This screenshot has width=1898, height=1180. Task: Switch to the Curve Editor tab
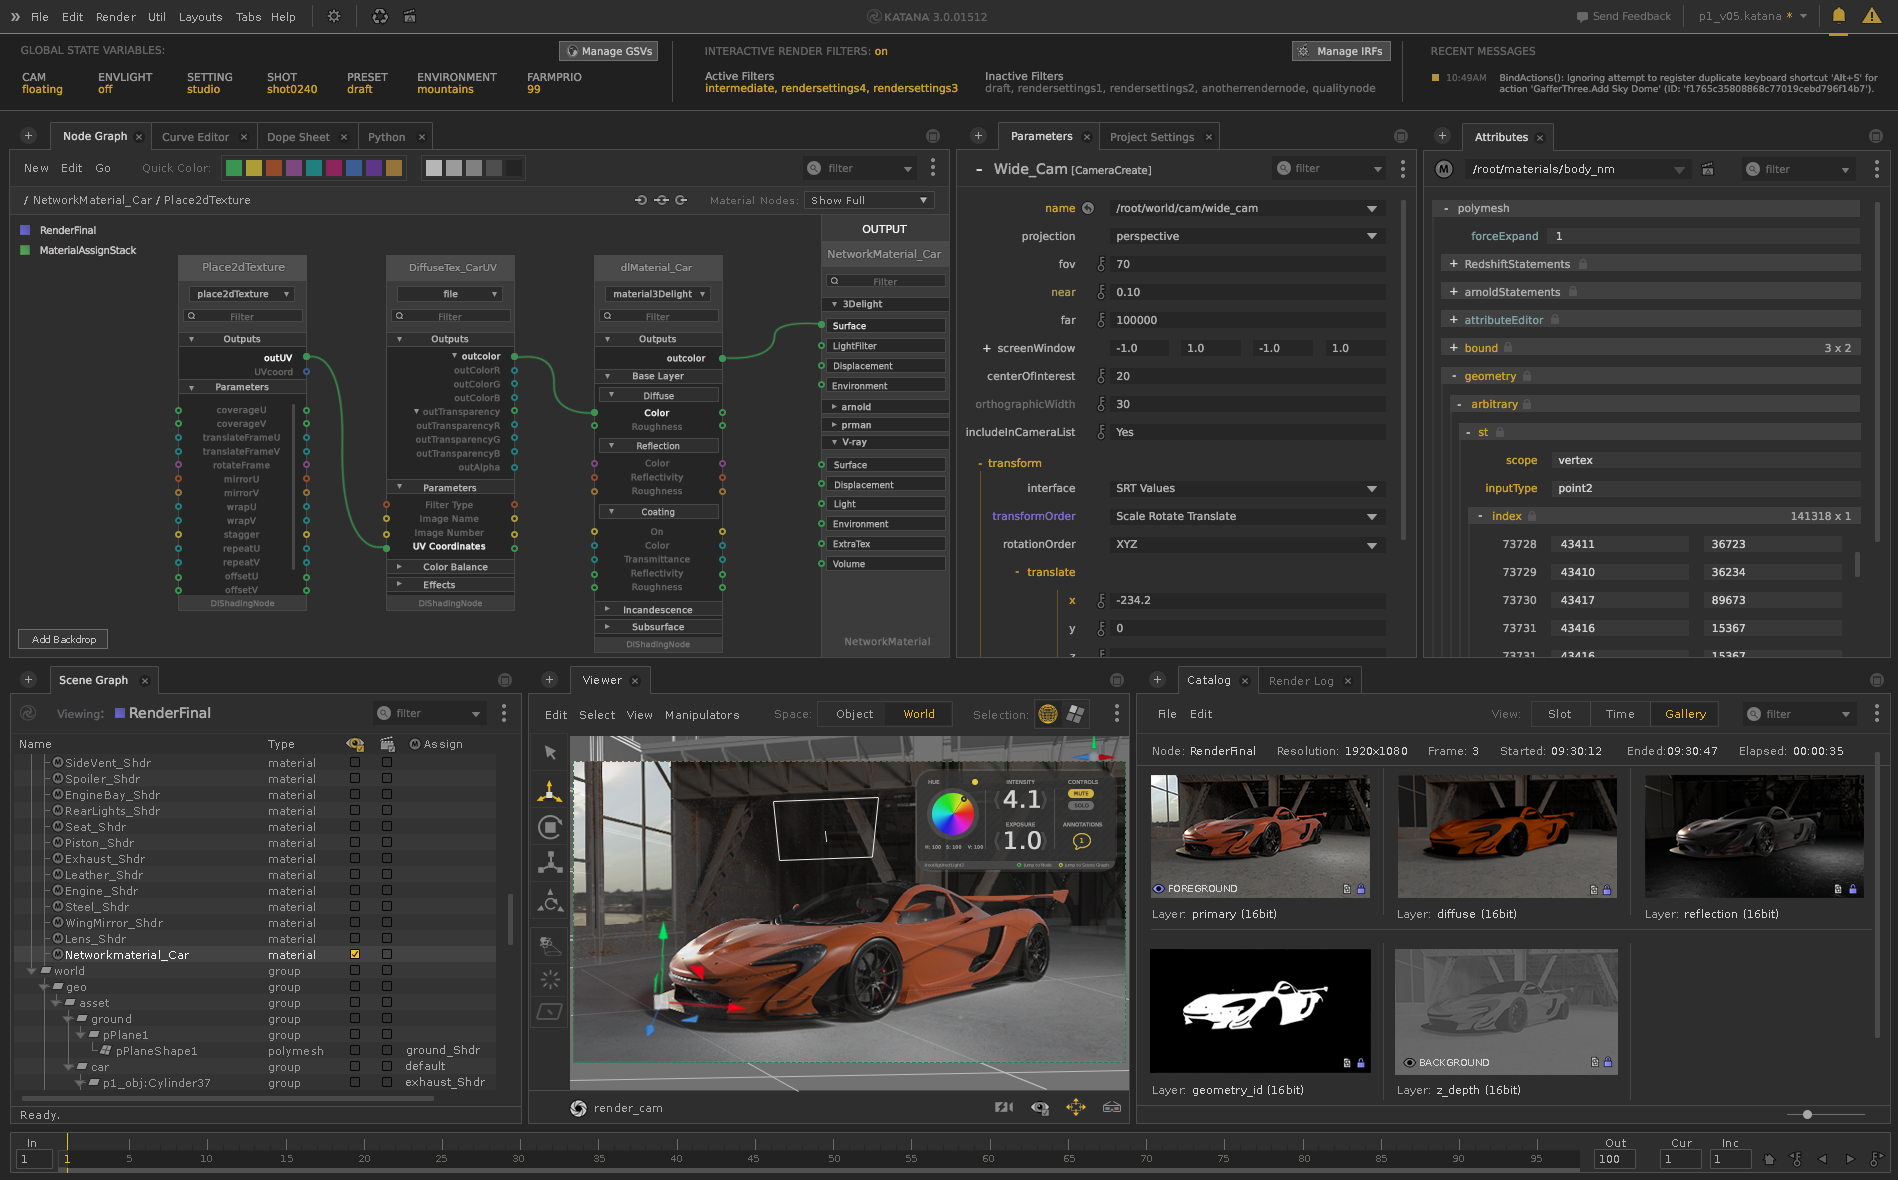(195, 137)
